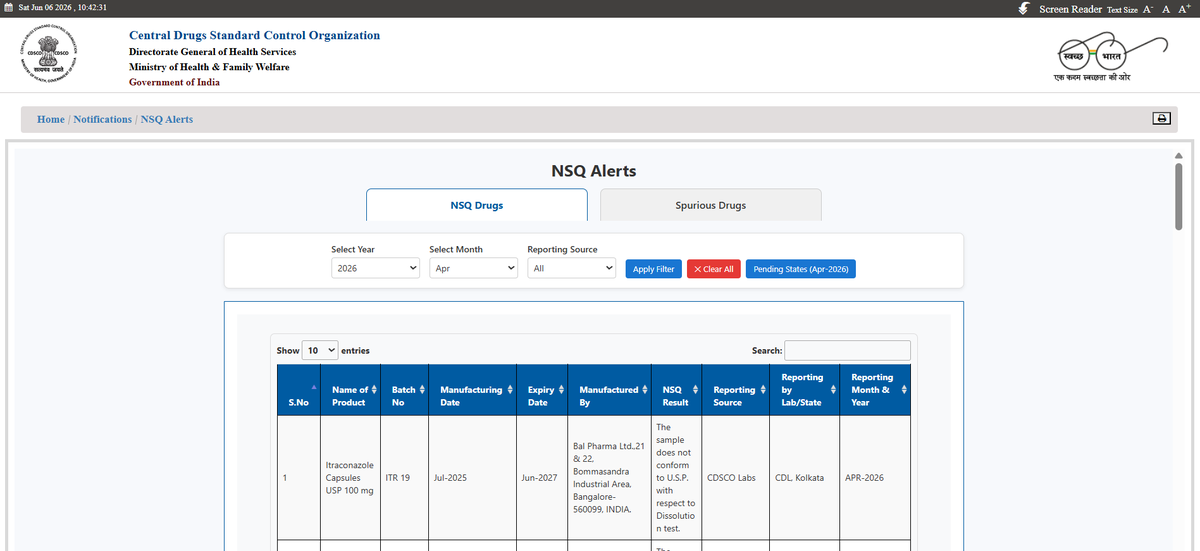This screenshot has height=551, width=1200.
Task: Click Central Drugs Standard Control Organization title
Action: tap(254, 35)
